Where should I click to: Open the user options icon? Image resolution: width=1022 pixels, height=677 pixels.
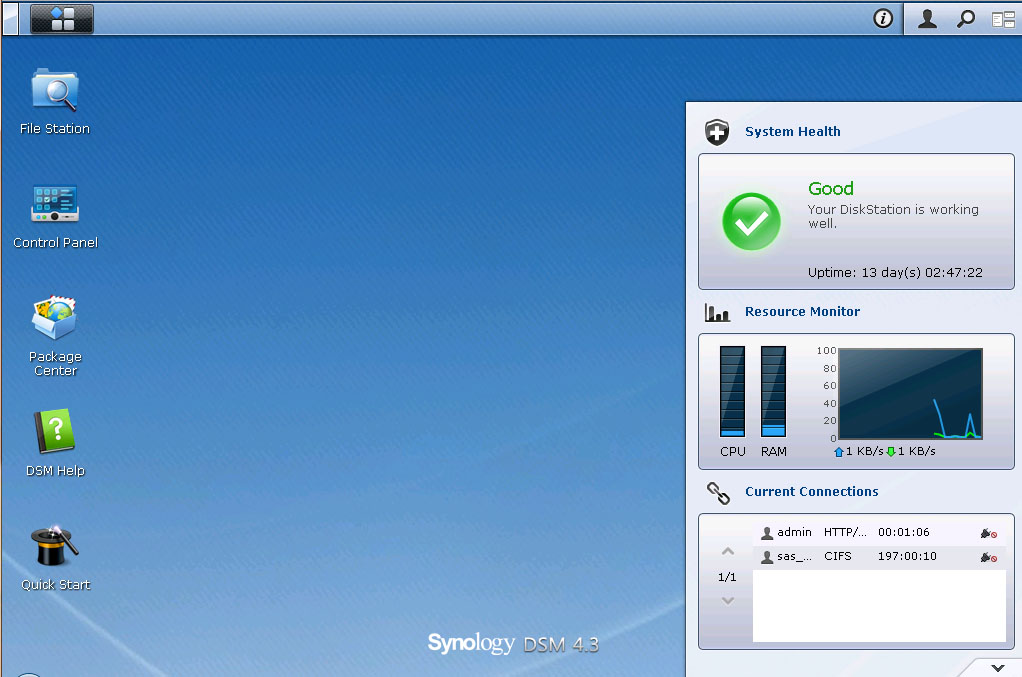[x=927, y=19]
